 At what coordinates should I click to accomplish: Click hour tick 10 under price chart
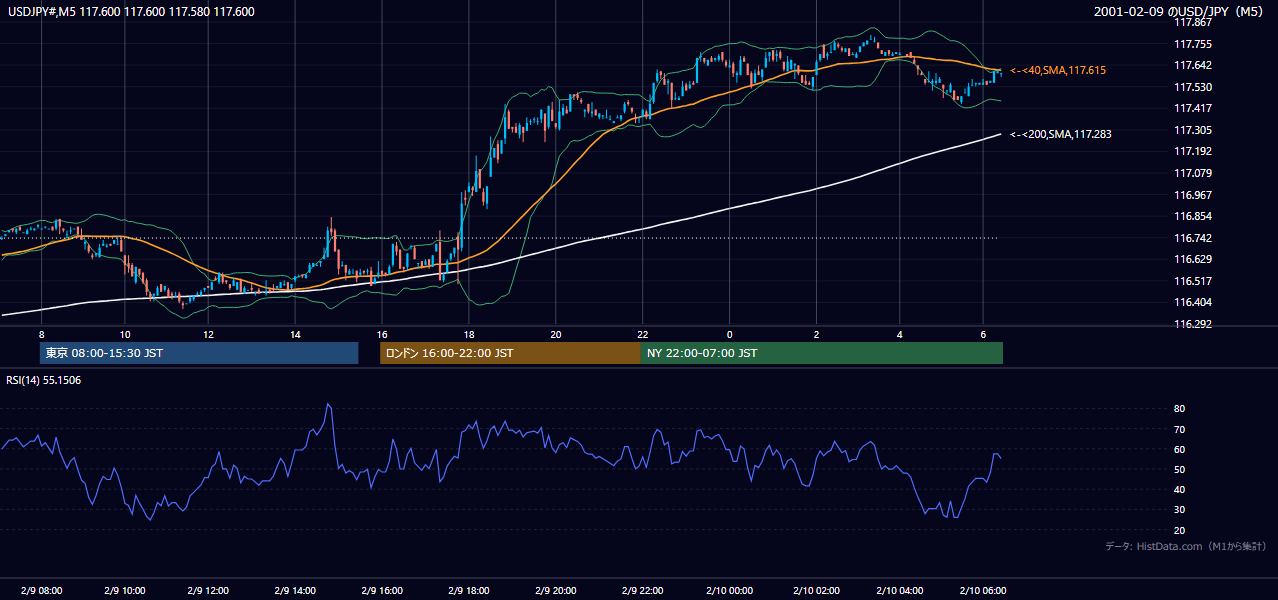coord(125,334)
